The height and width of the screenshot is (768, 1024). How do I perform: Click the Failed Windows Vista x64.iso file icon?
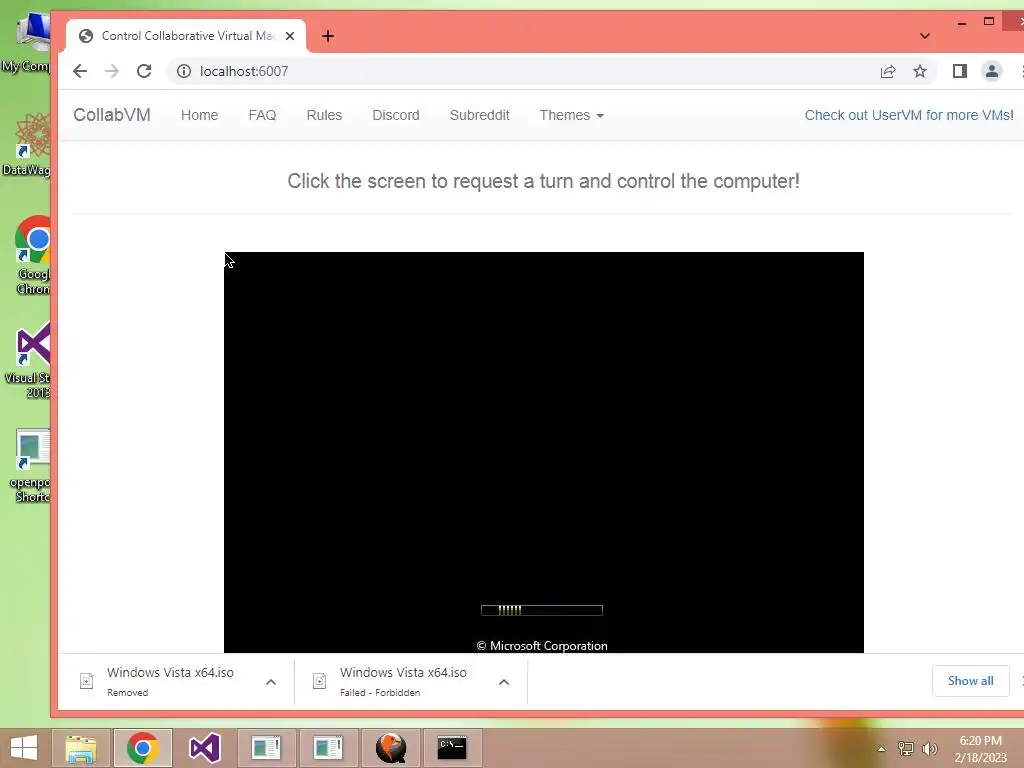tap(319, 681)
